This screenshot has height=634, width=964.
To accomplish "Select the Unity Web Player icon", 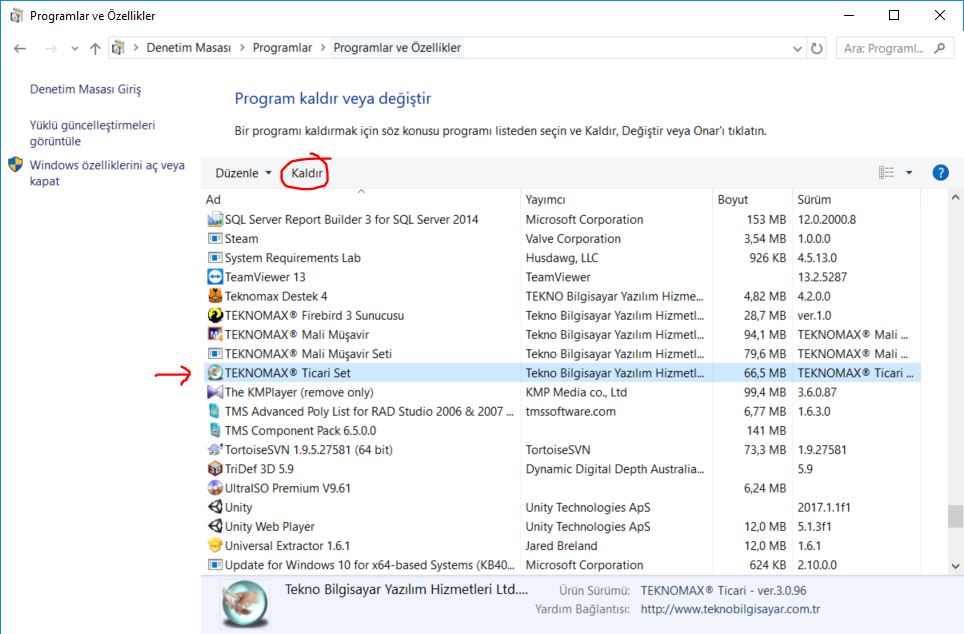I will pos(215,527).
